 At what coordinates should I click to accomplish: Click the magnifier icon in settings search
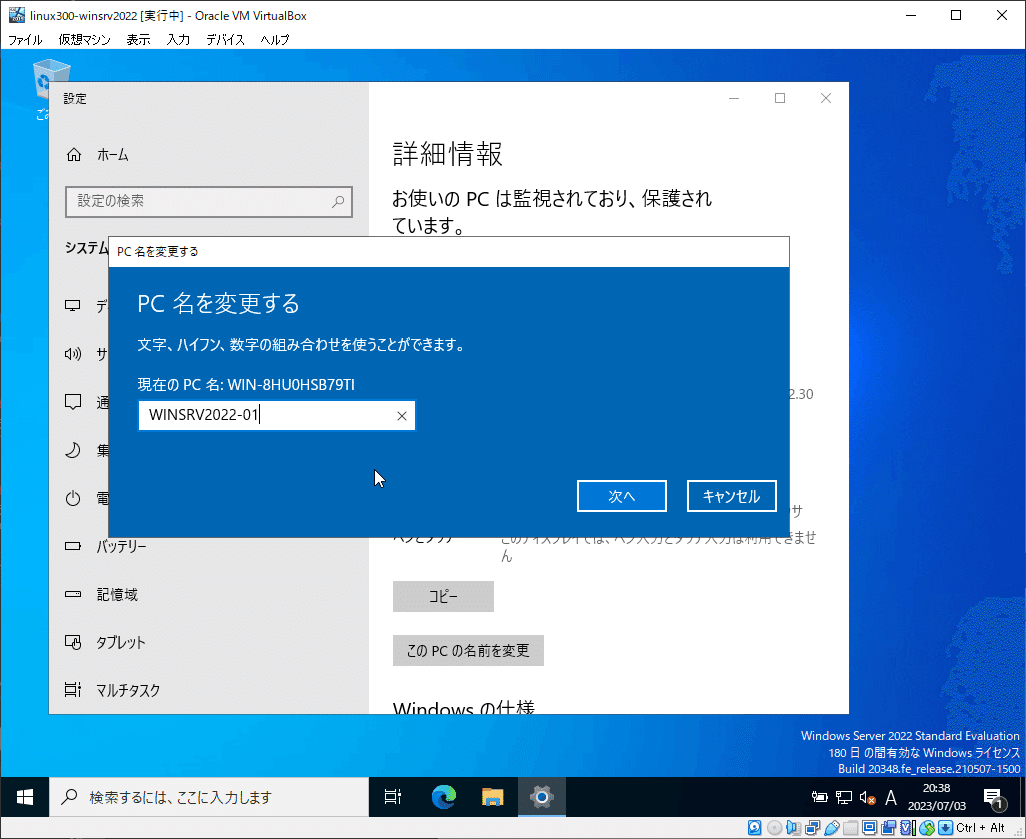(338, 202)
